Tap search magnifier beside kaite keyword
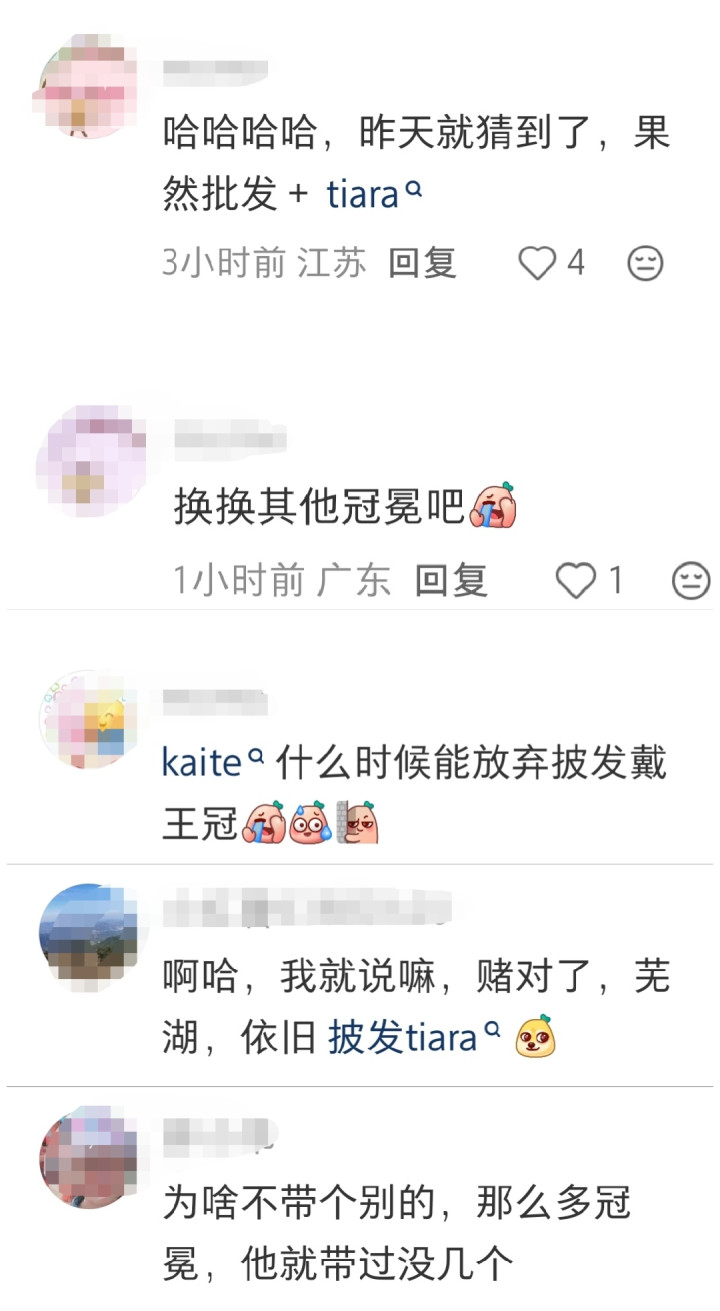720x1311 pixels. pos(255,758)
